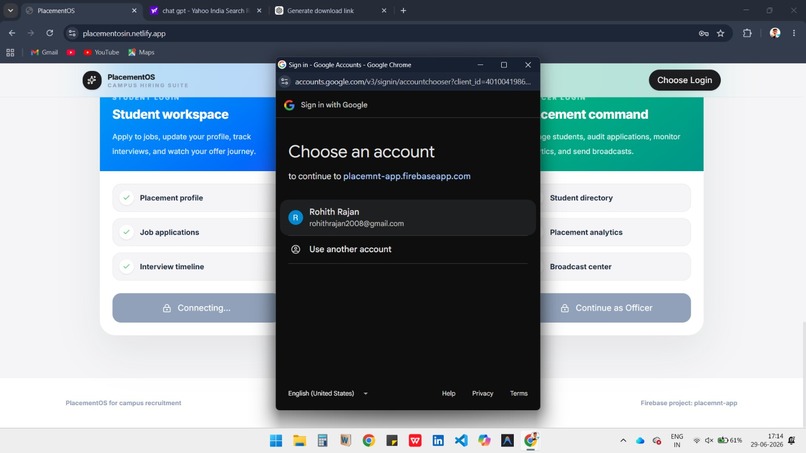Click the Google G logo in popup
806x453 pixels.
click(289, 105)
